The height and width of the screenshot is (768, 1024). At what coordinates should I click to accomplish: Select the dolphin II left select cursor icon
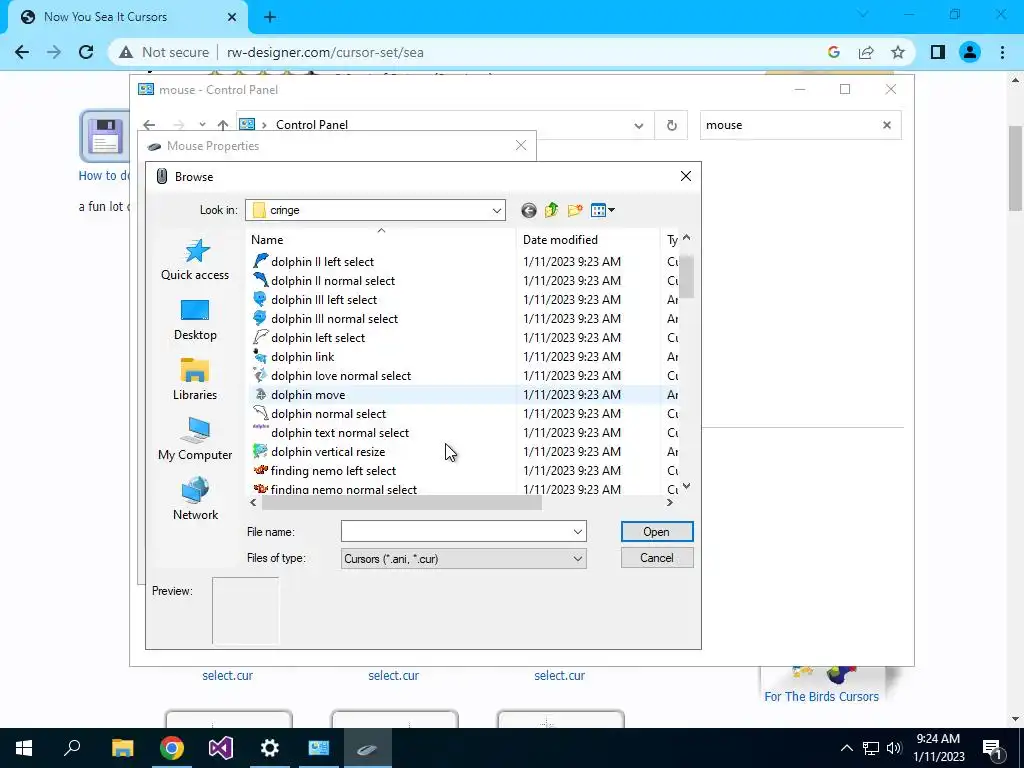click(x=261, y=261)
